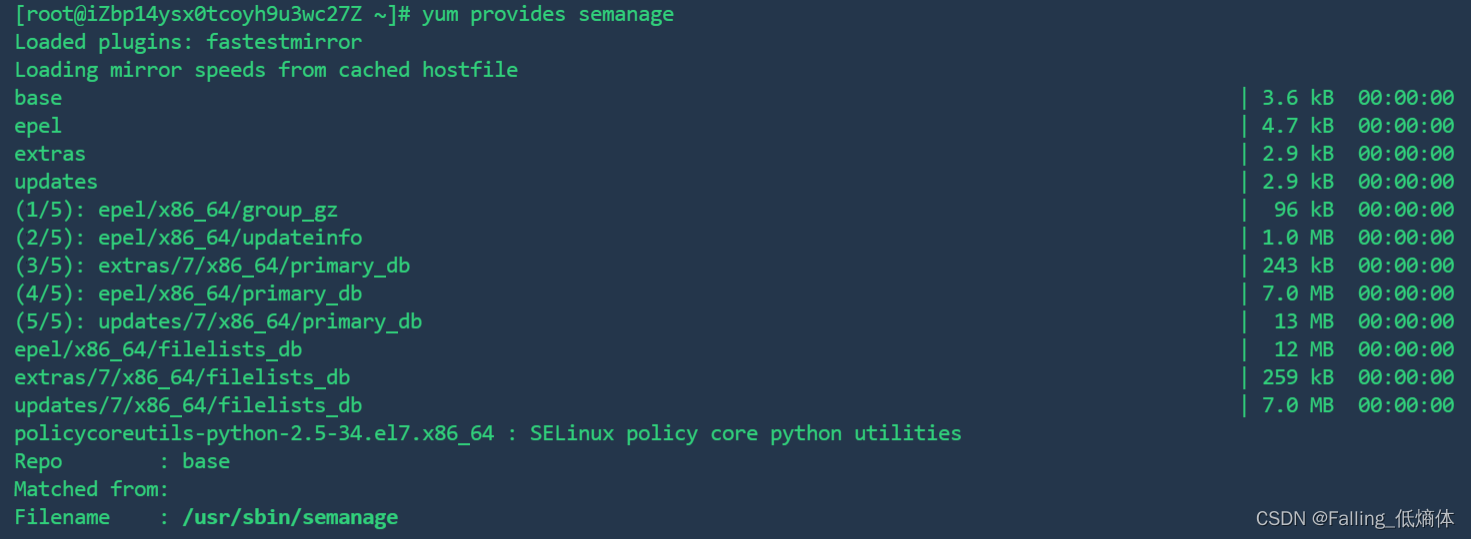The height and width of the screenshot is (539, 1471).
Task: Click the CSDN @Falling watermark text
Action: (x=1355, y=518)
